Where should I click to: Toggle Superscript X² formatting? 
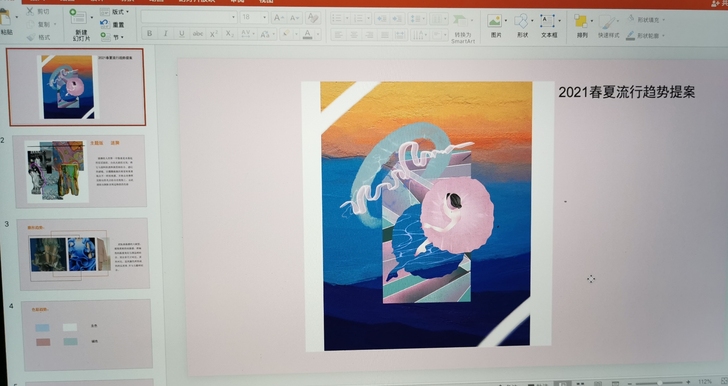pos(214,34)
